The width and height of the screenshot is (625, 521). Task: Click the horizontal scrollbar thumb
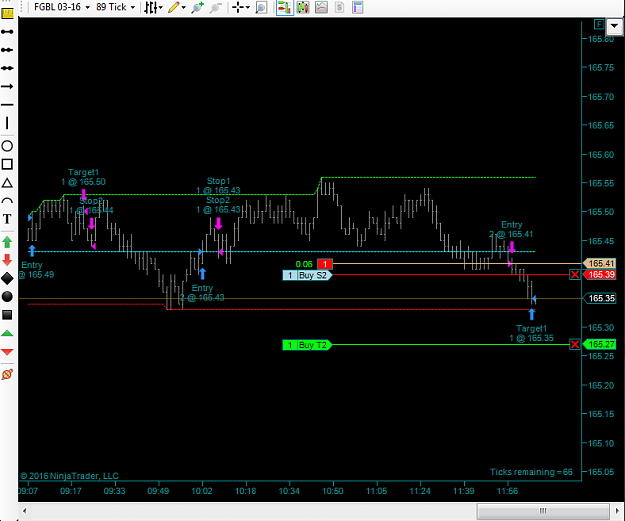tap(543, 511)
